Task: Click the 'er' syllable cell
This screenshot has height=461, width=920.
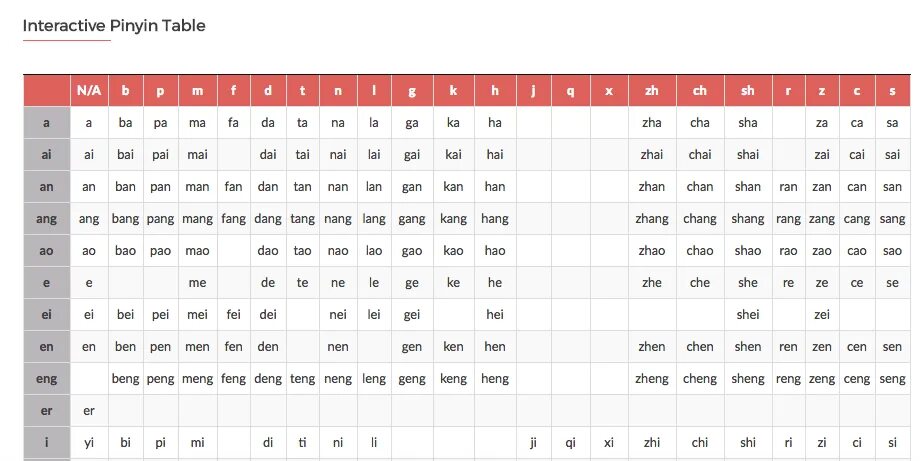Action: click(x=89, y=411)
